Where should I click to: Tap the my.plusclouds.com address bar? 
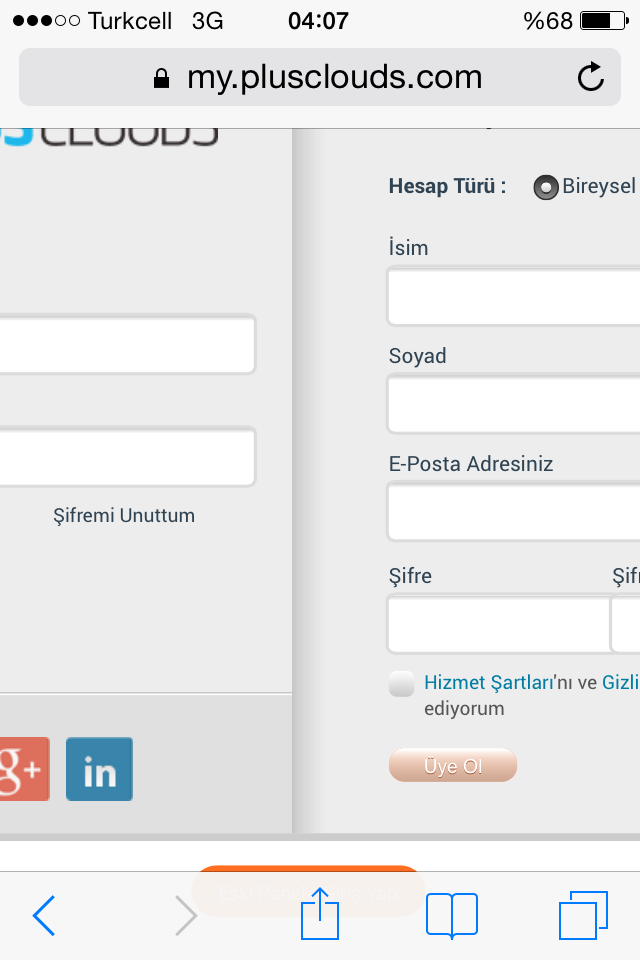[x=320, y=77]
